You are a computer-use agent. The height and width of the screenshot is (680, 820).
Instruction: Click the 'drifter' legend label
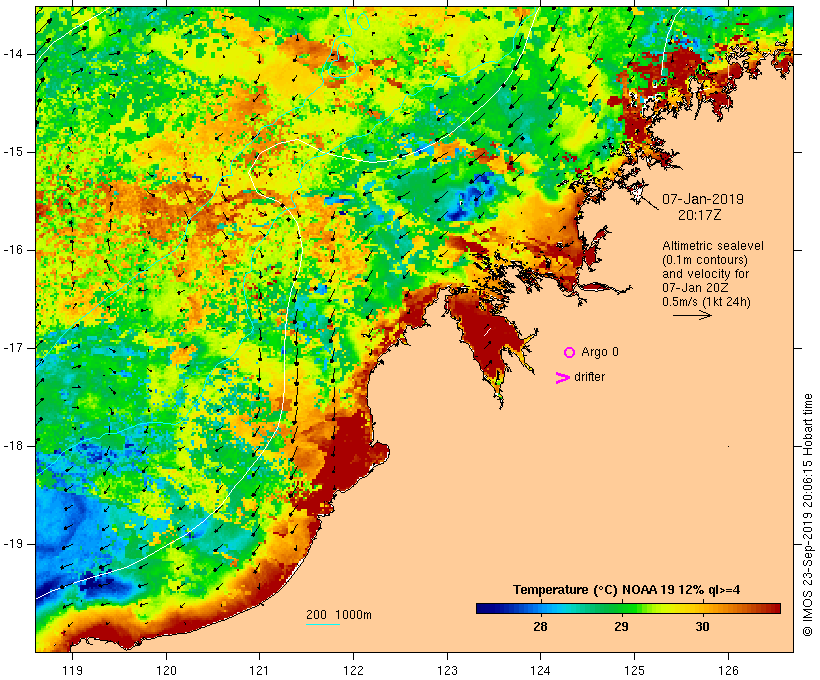[589, 377]
